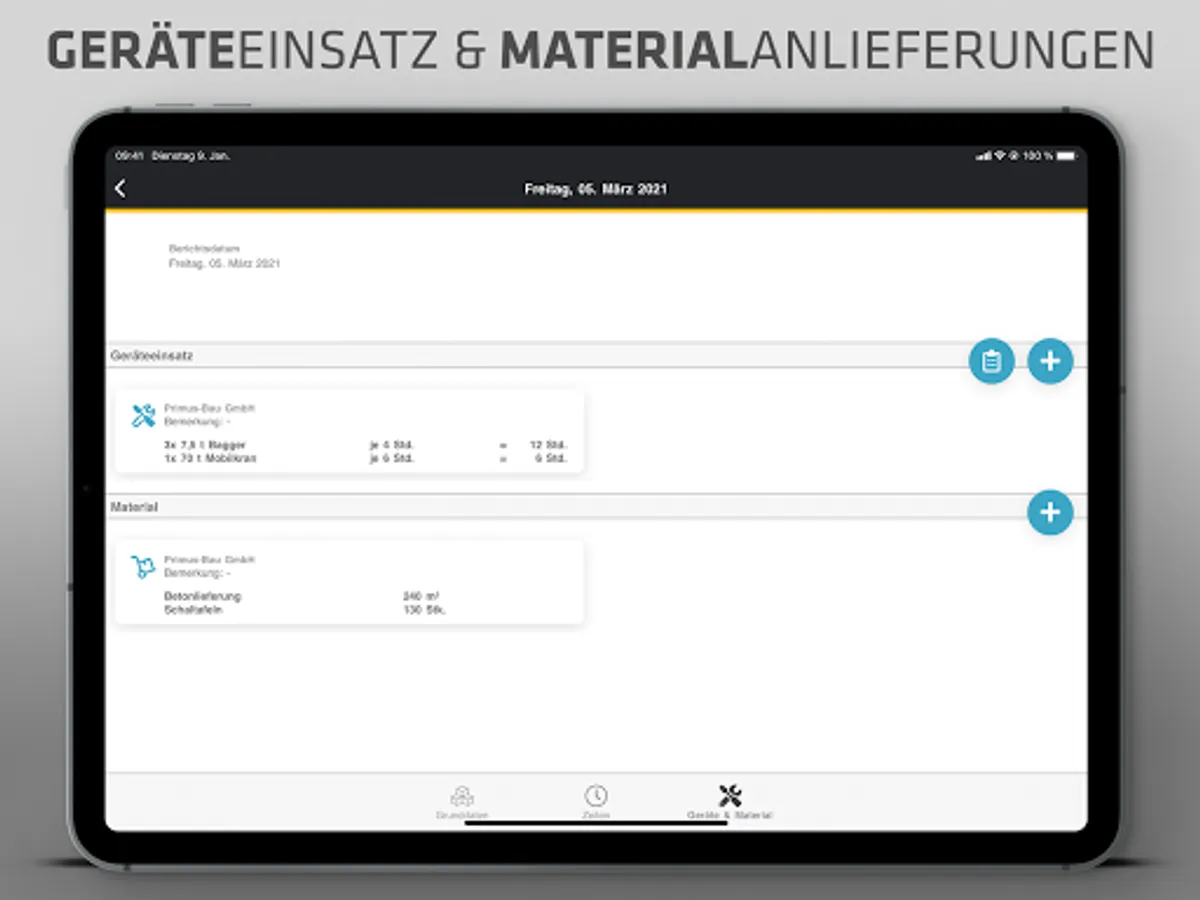Tap the cellular signal bars in status bar
Screen dimensions: 1200x900
pos(984,156)
